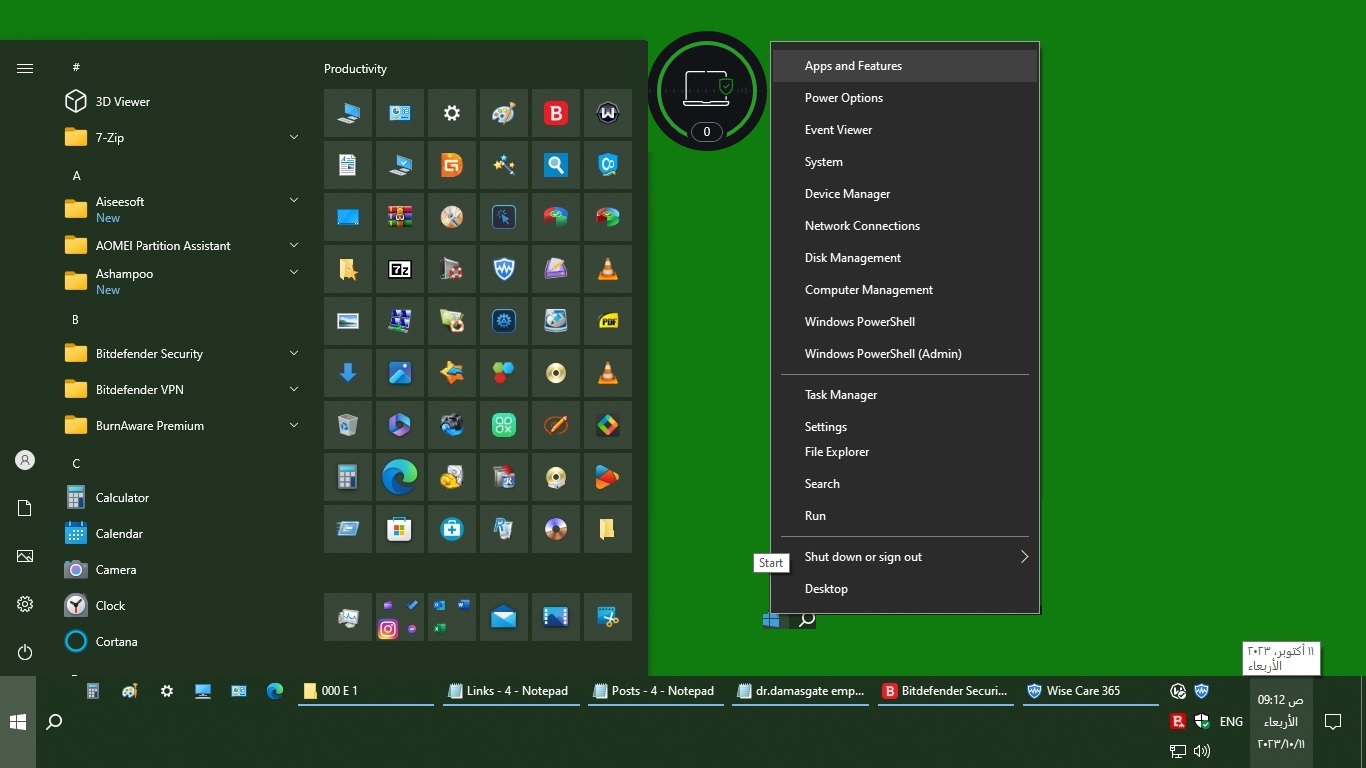
Task: Open Settings from Start sidebar gear
Action: 25,604
